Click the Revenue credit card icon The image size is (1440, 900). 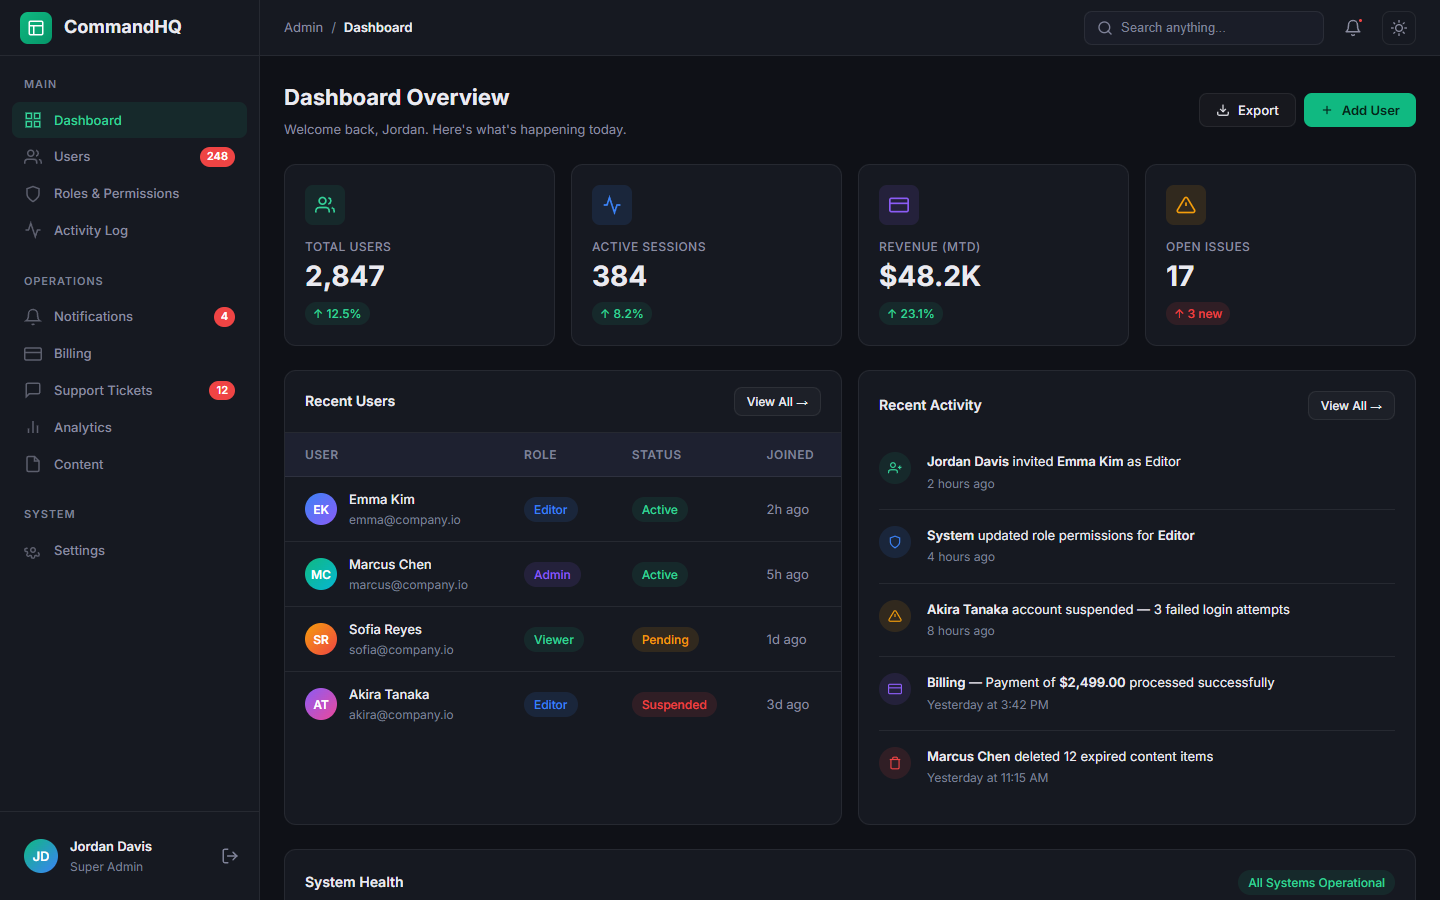pyautogui.click(x=899, y=205)
